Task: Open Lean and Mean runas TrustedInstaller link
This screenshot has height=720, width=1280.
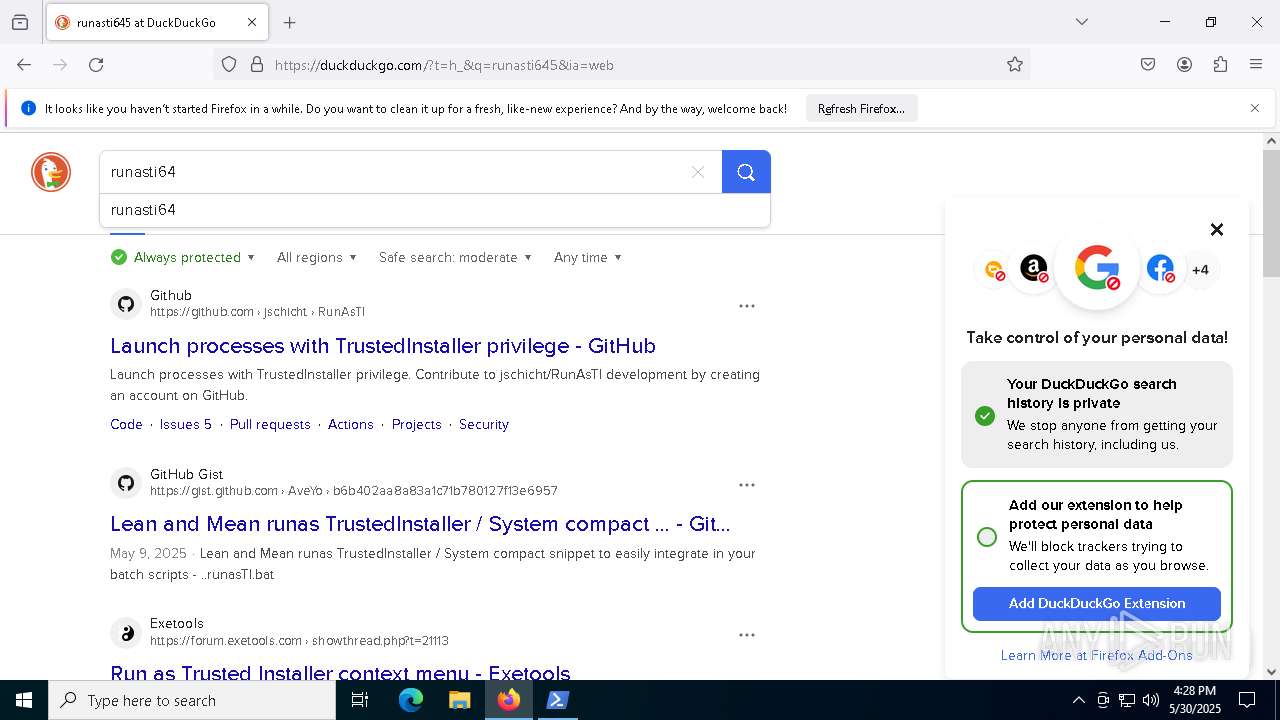Action: pyautogui.click(x=420, y=524)
